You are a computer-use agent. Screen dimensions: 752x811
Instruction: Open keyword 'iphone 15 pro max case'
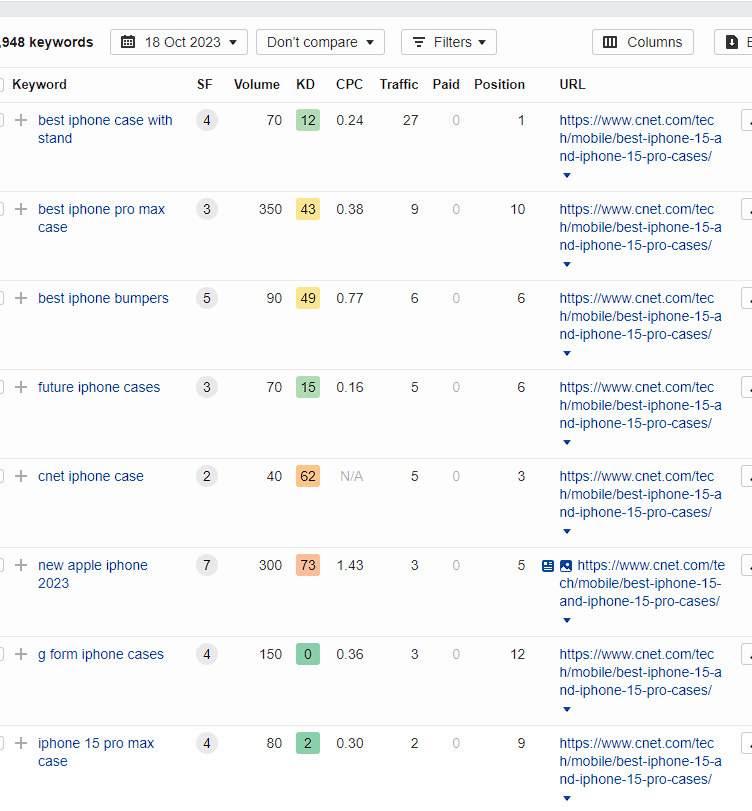point(96,752)
